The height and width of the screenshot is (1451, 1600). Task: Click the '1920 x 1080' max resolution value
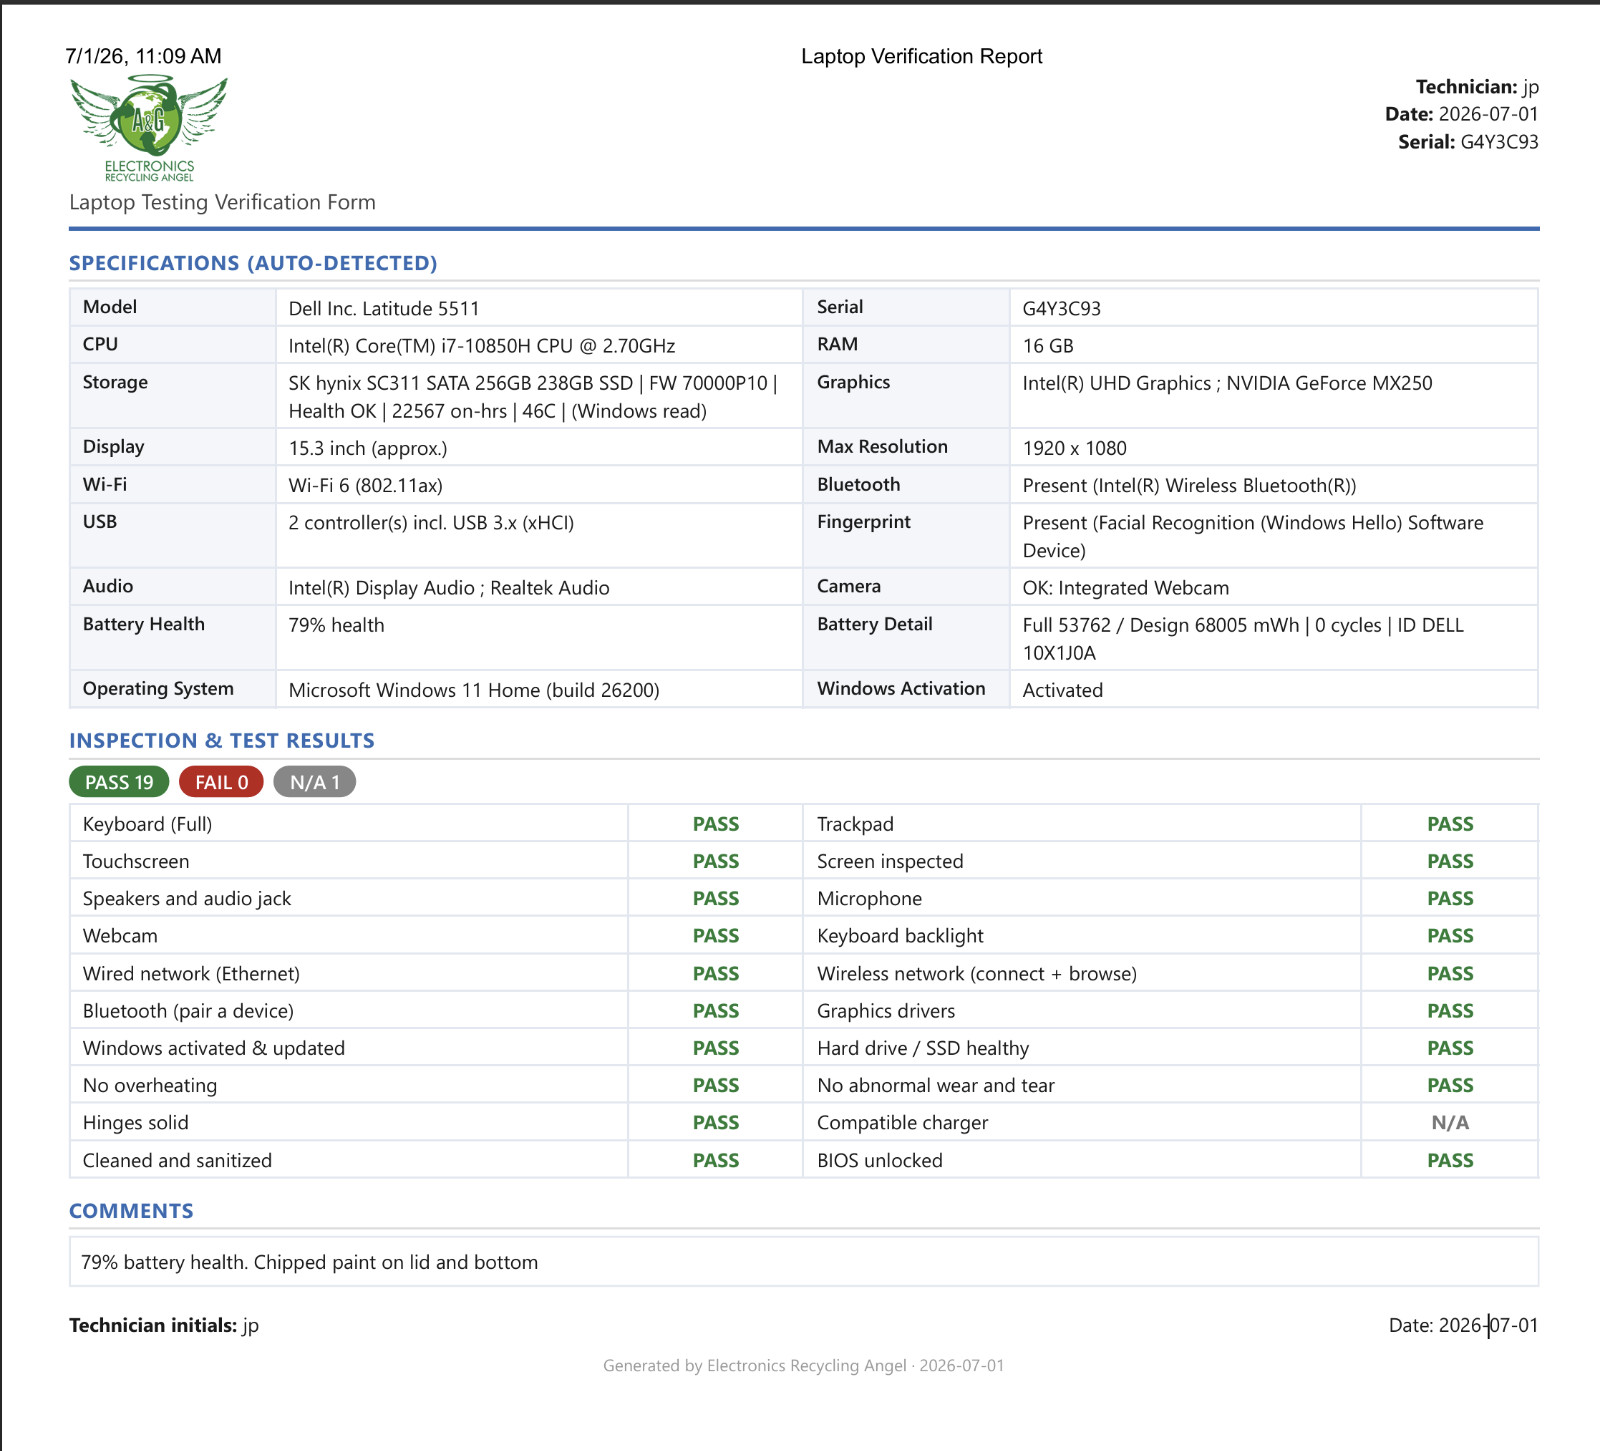pos(1074,448)
